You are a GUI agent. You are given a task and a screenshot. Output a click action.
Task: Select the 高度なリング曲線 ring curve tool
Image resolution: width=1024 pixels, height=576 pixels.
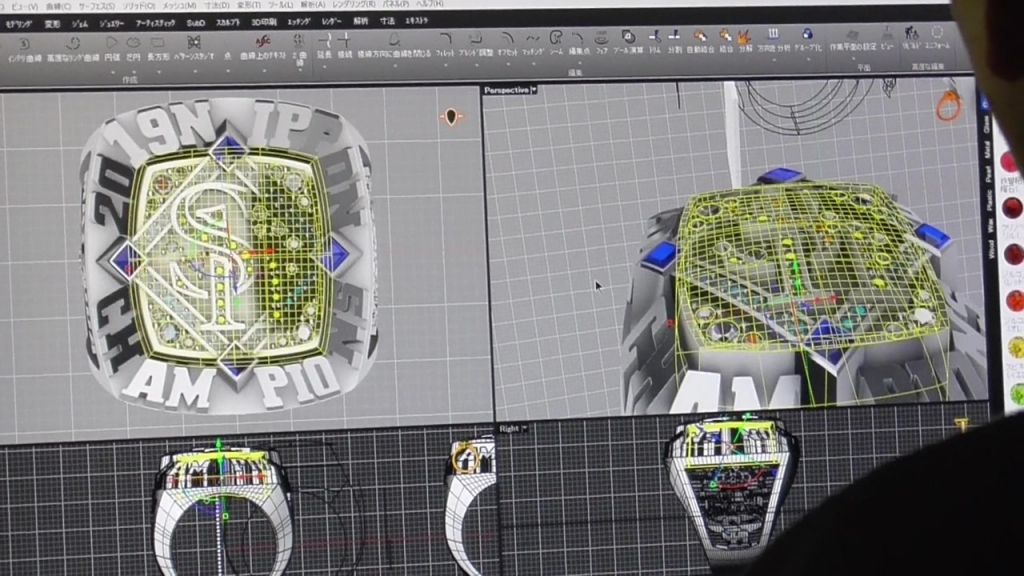[72, 50]
